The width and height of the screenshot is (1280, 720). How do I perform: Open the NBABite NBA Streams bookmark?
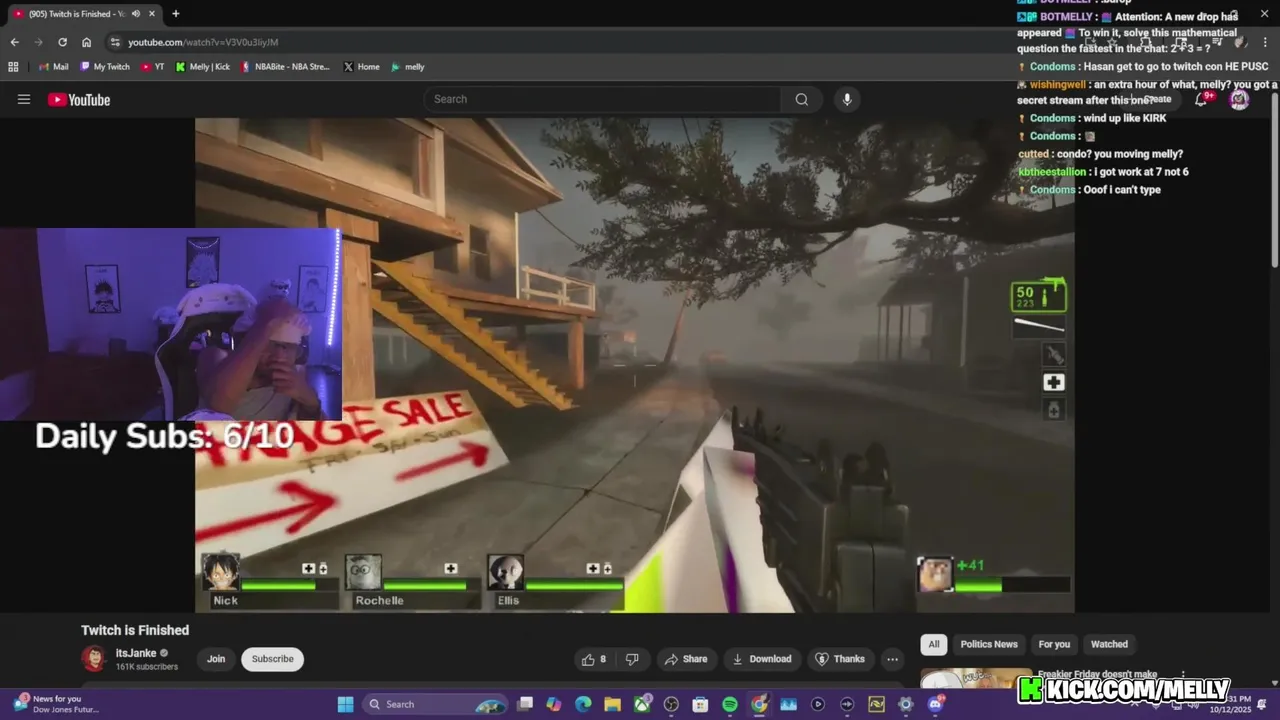285,67
